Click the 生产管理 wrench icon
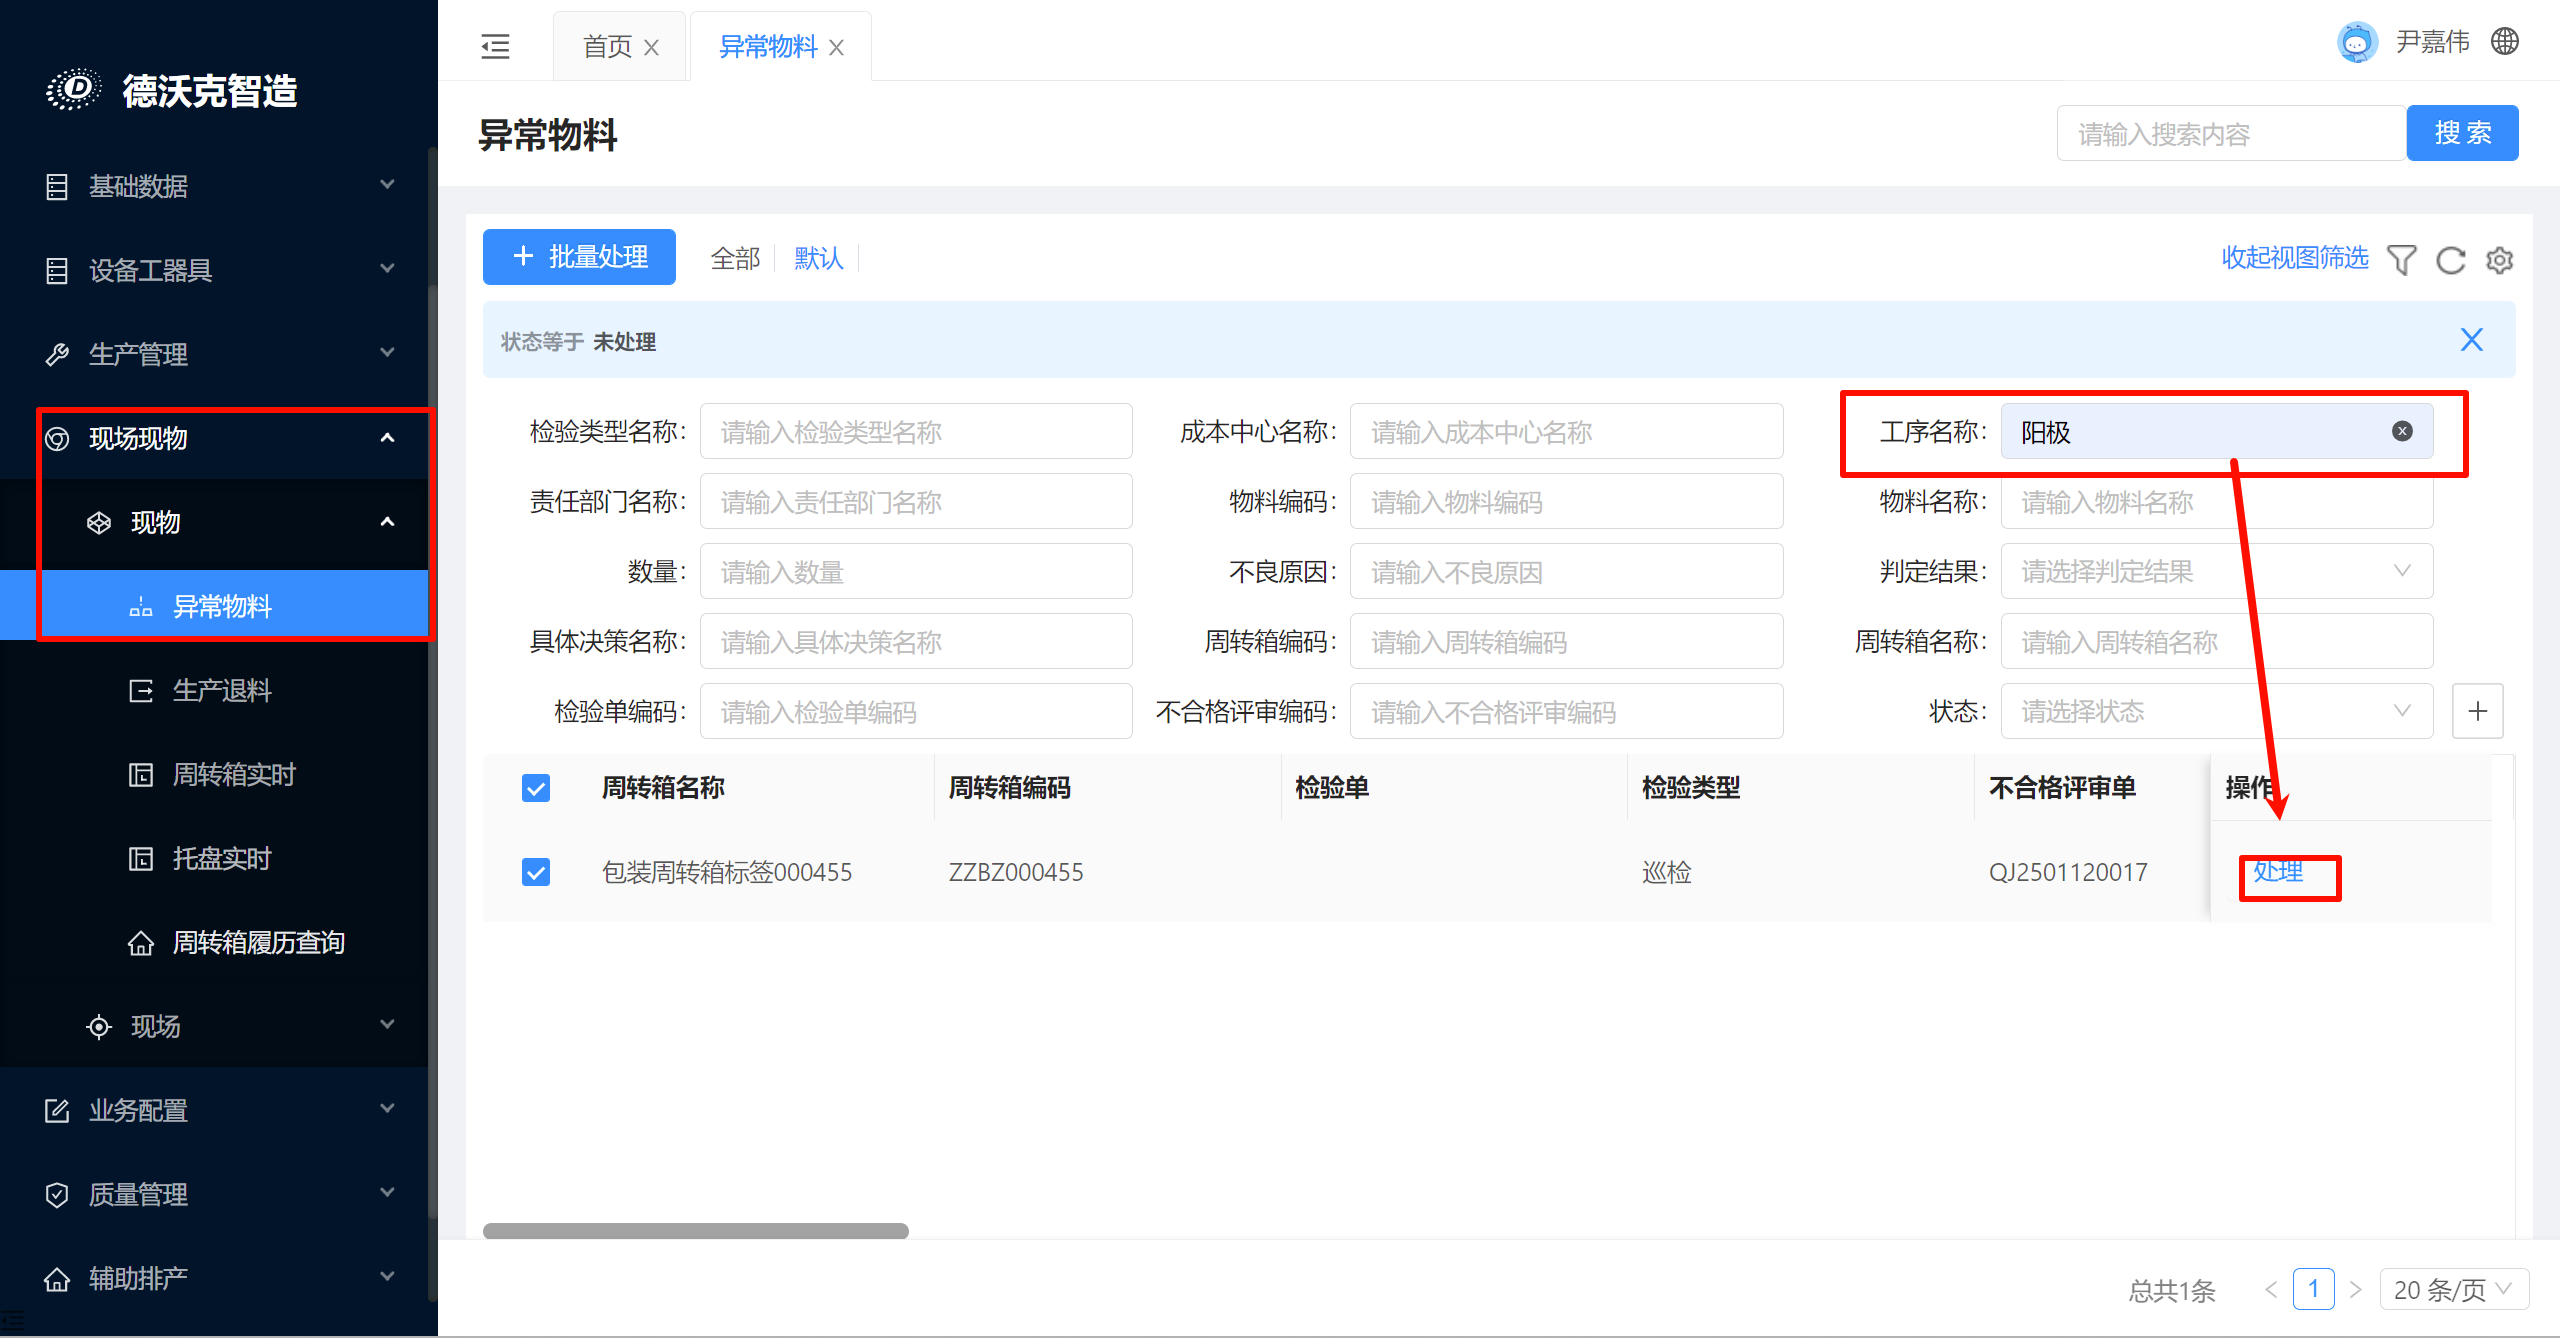 point(57,354)
